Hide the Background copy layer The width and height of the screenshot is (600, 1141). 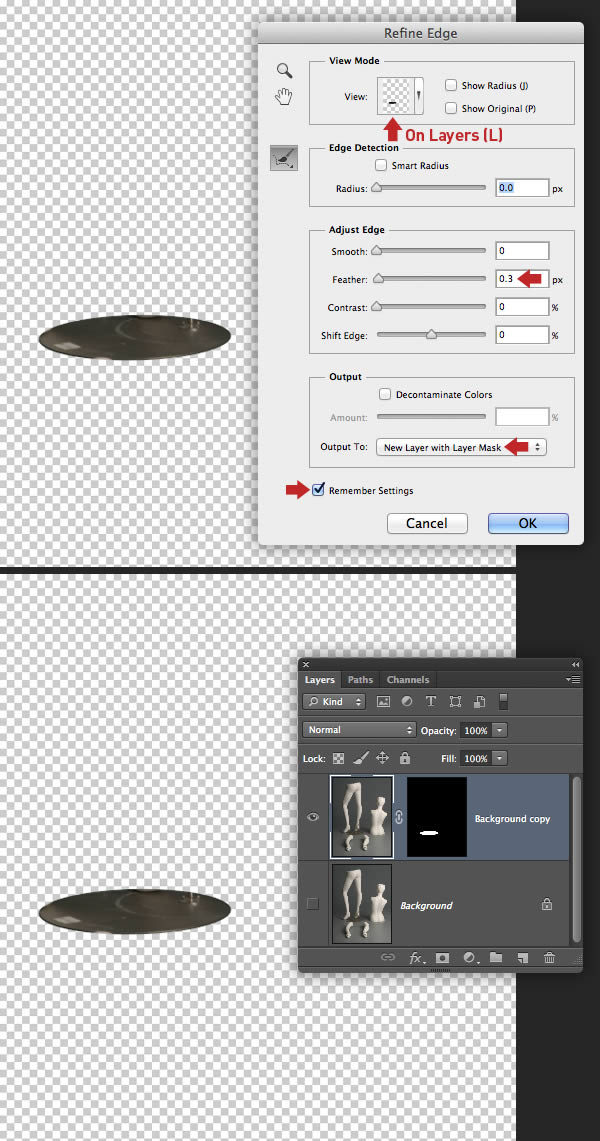[313, 817]
